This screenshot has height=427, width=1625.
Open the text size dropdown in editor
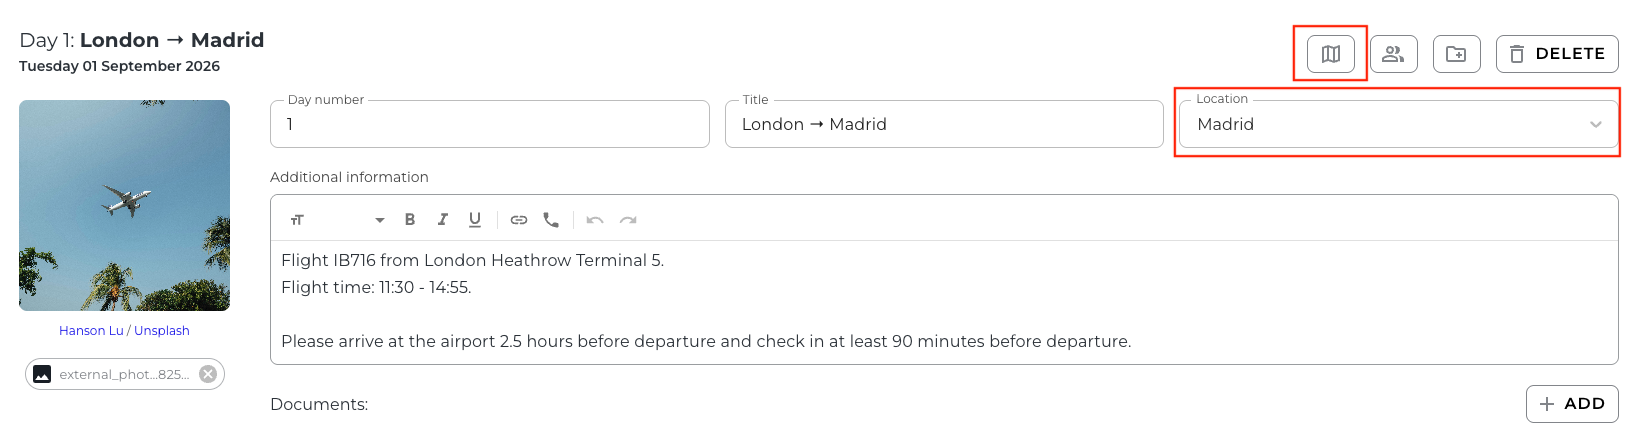pos(337,220)
